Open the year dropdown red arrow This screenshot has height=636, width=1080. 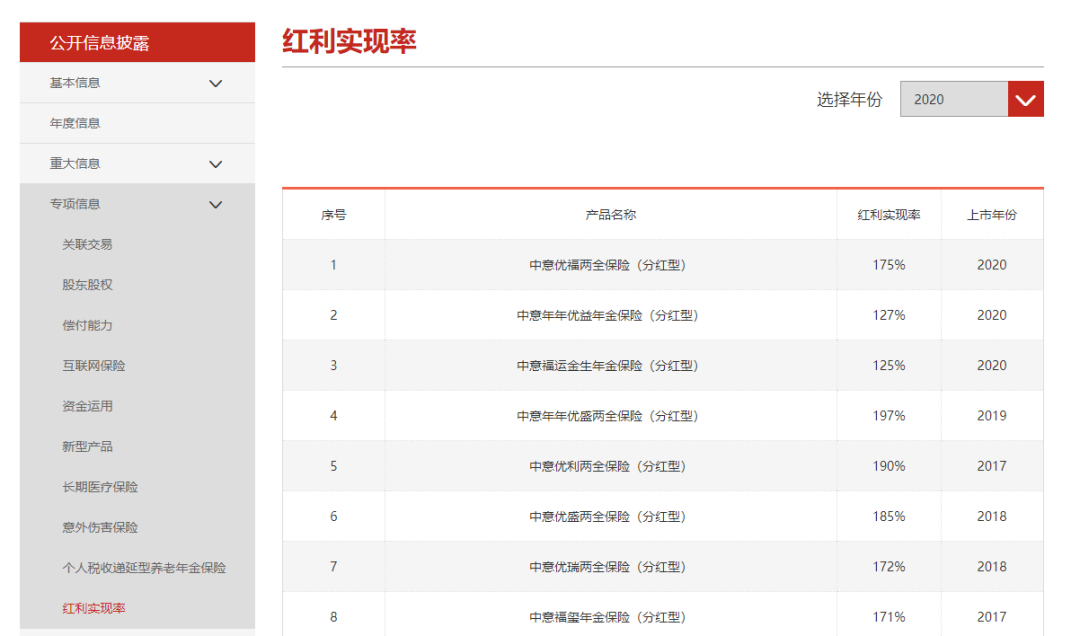click(1026, 99)
